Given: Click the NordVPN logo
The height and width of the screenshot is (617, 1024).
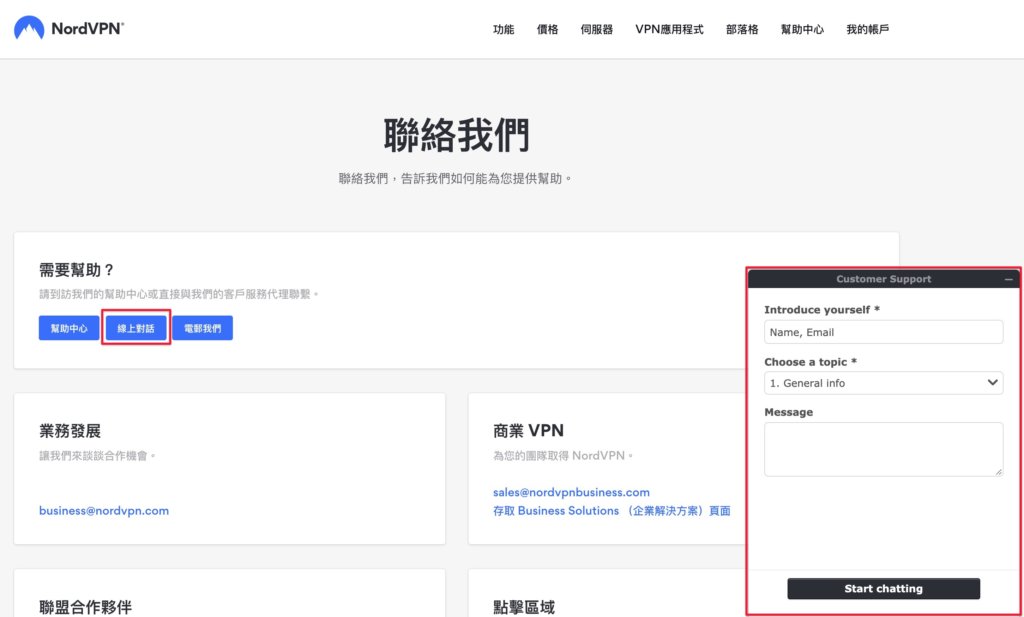Looking at the screenshot, I should pyautogui.click(x=69, y=28).
